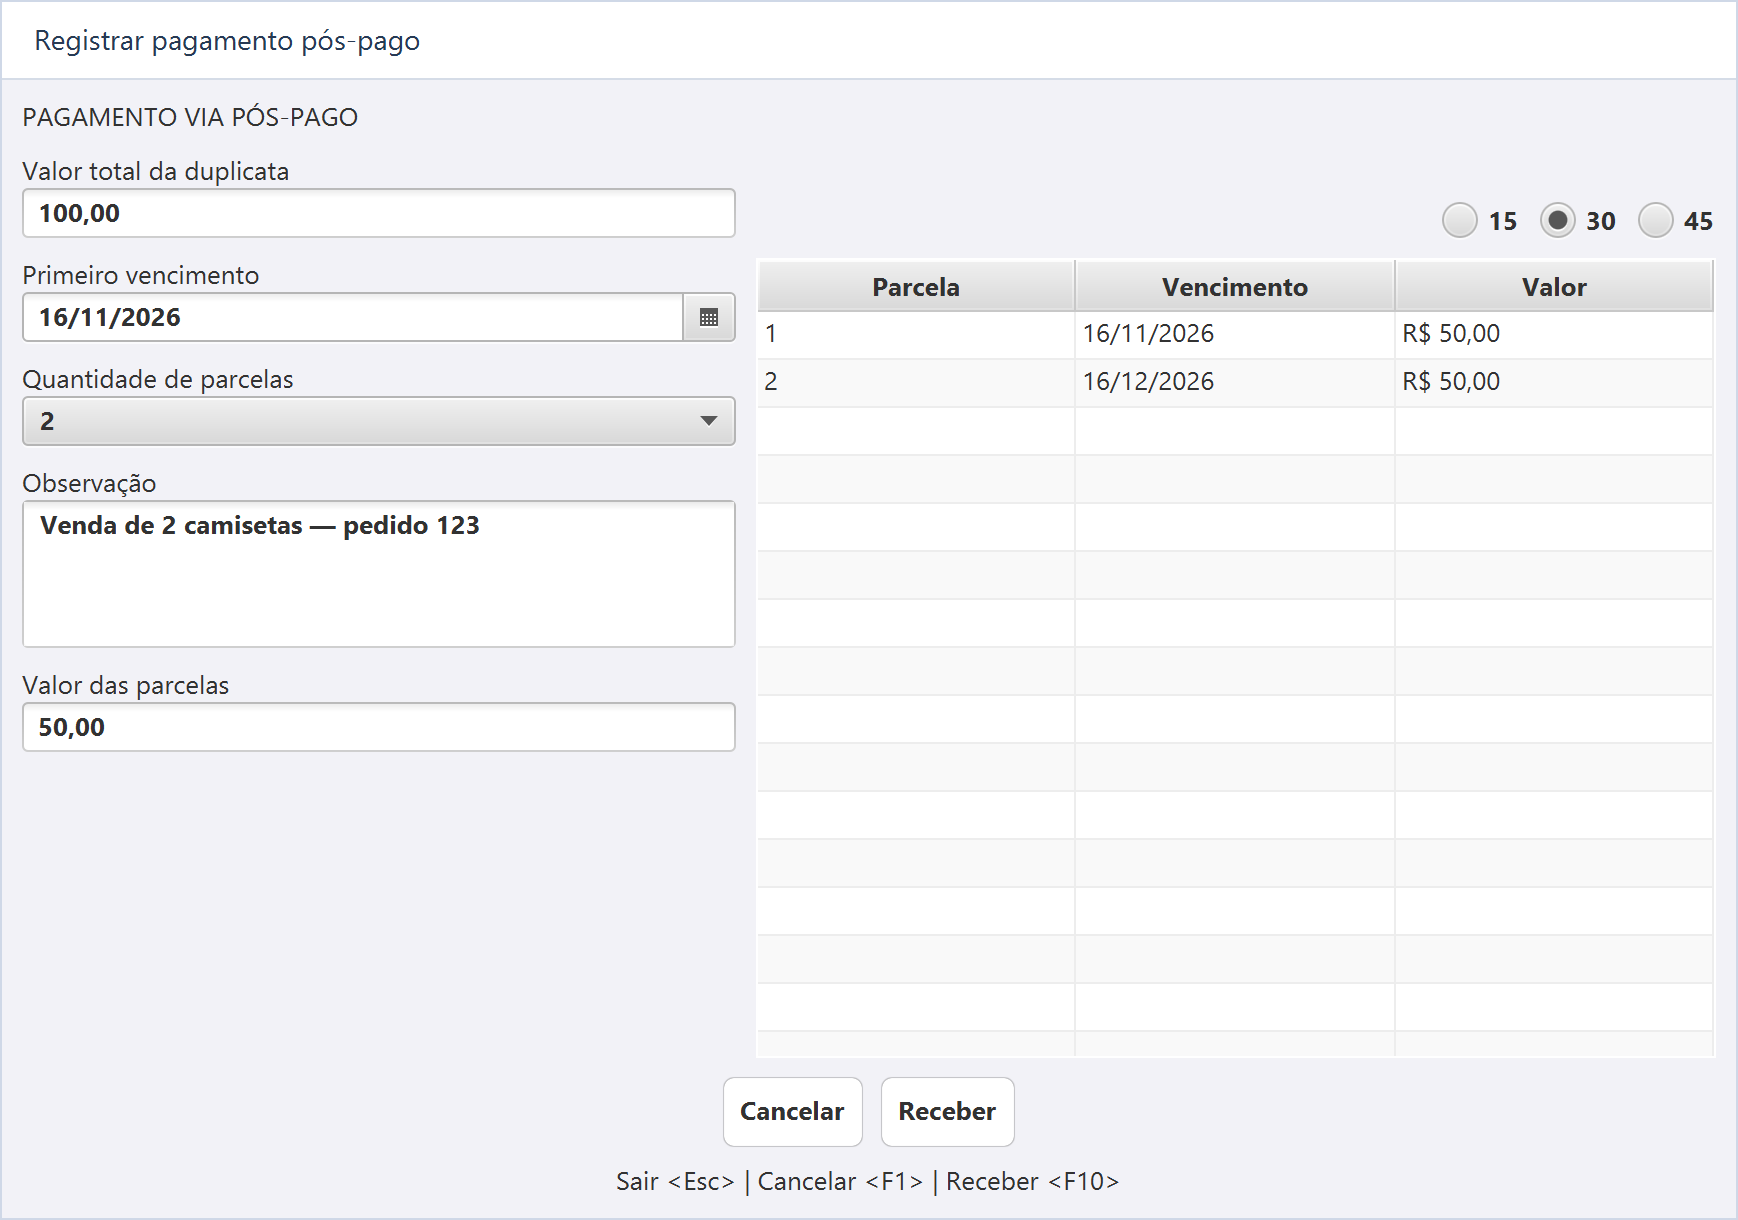Click the Receber <F10> shortcut hint
The height and width of the screenshot is (1220, 1738).
1032,1181
